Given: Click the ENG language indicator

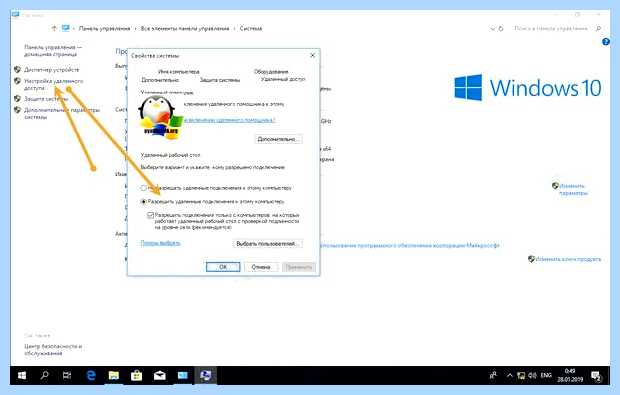Looking at the screenshot, I should (546, 375).
